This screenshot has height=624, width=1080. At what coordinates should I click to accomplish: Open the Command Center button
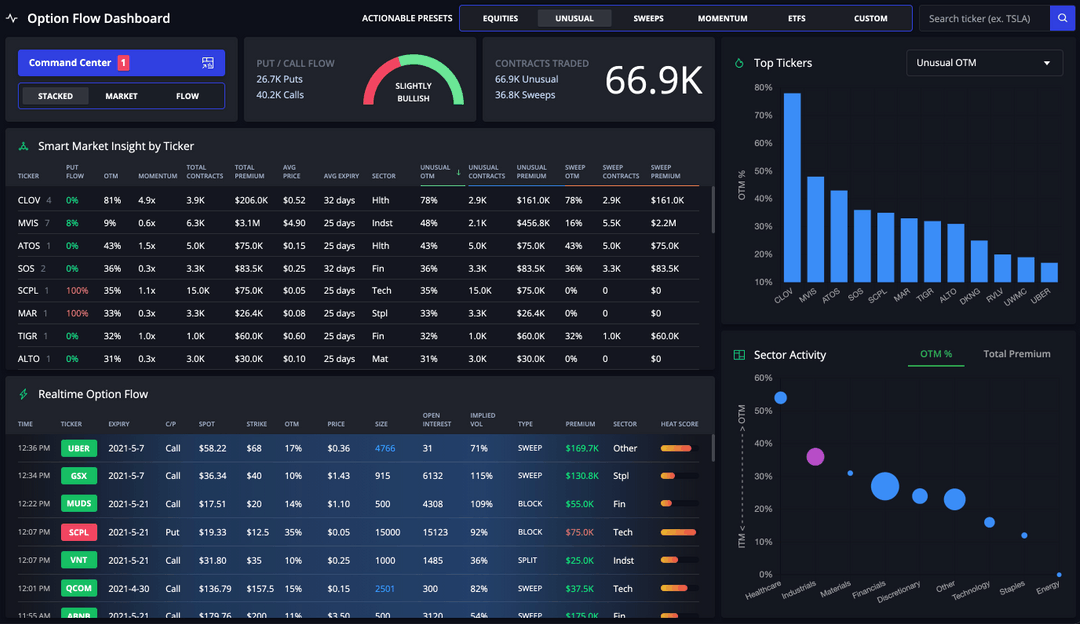pos(121,63)
